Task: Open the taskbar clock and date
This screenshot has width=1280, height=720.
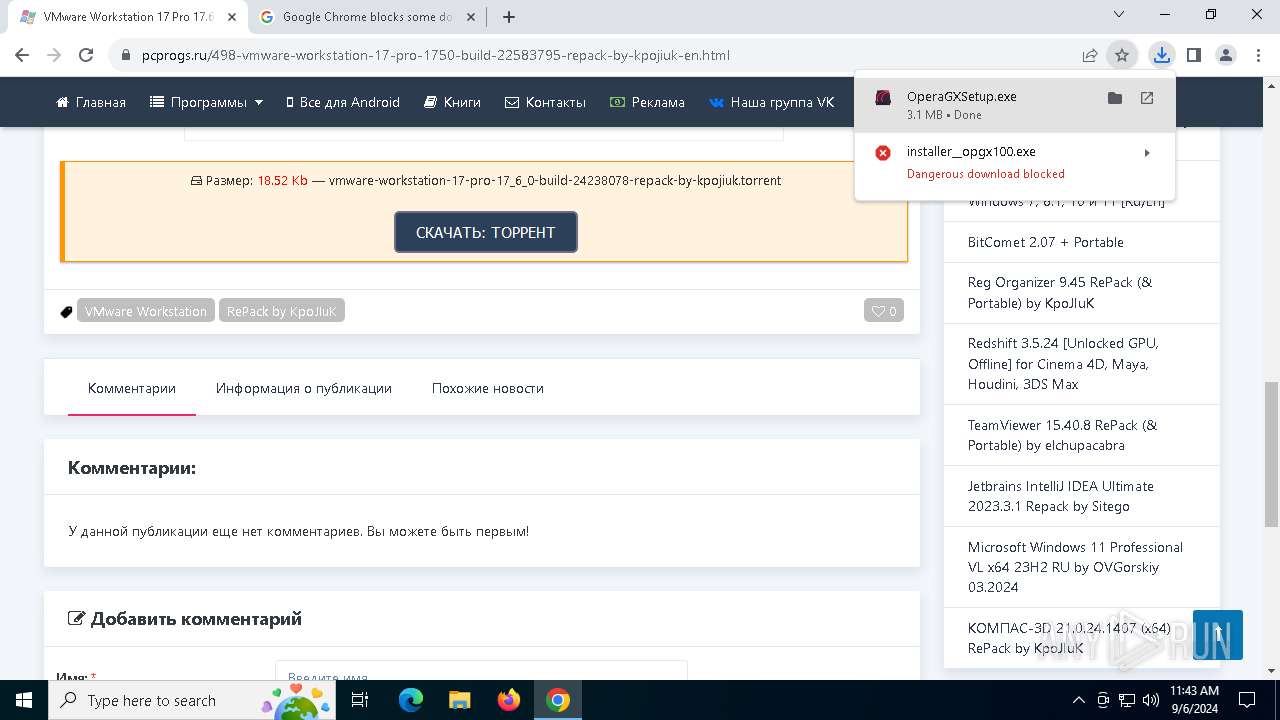Action: pyautogui.click(x=1194, y=700)
